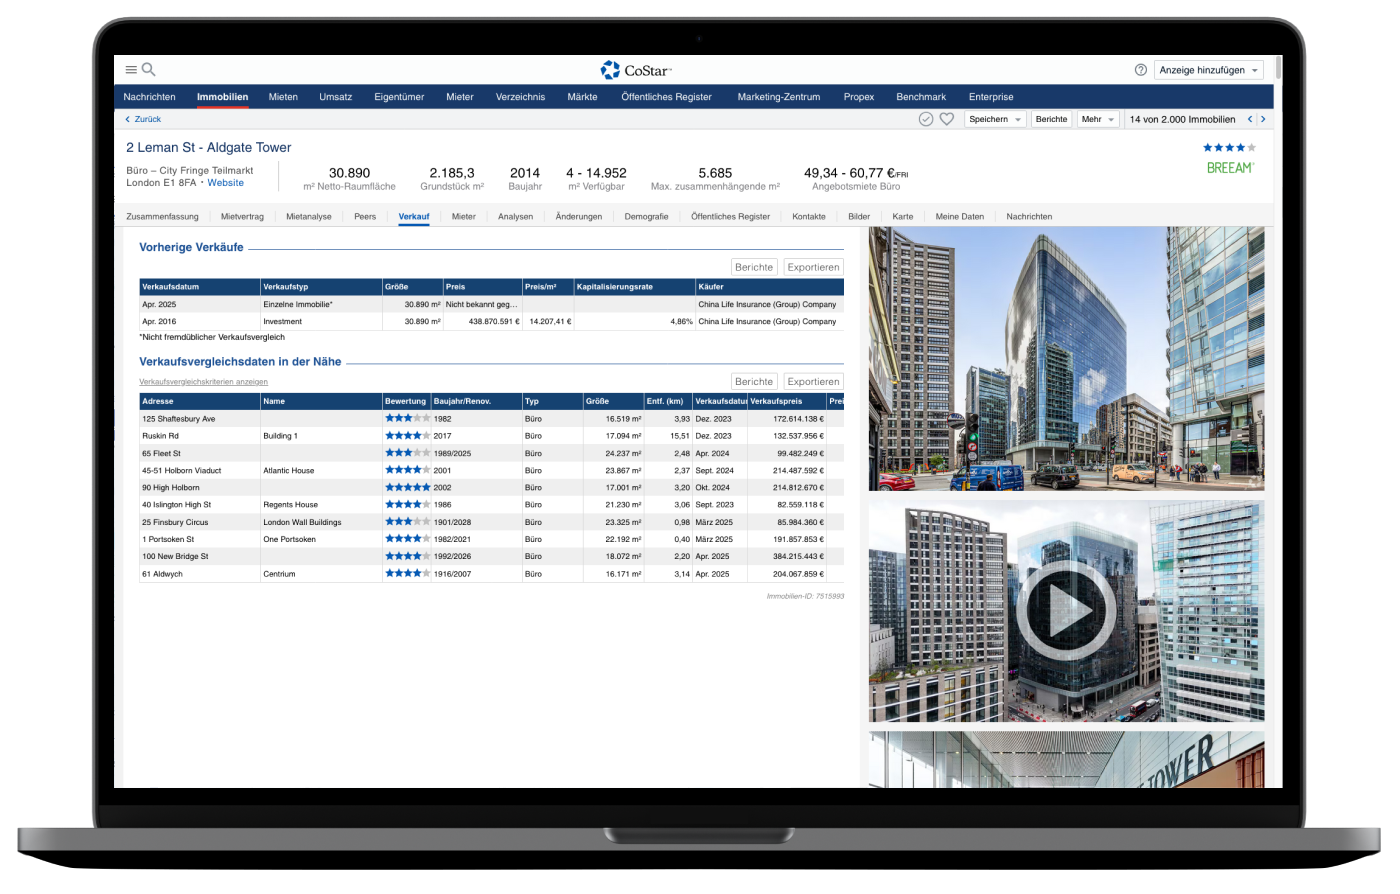The height and width of the screenshot is (894, 1400).
Task: Expand the Anzeige hinzufügen dropdown
Action: [x=1209, y=70]
